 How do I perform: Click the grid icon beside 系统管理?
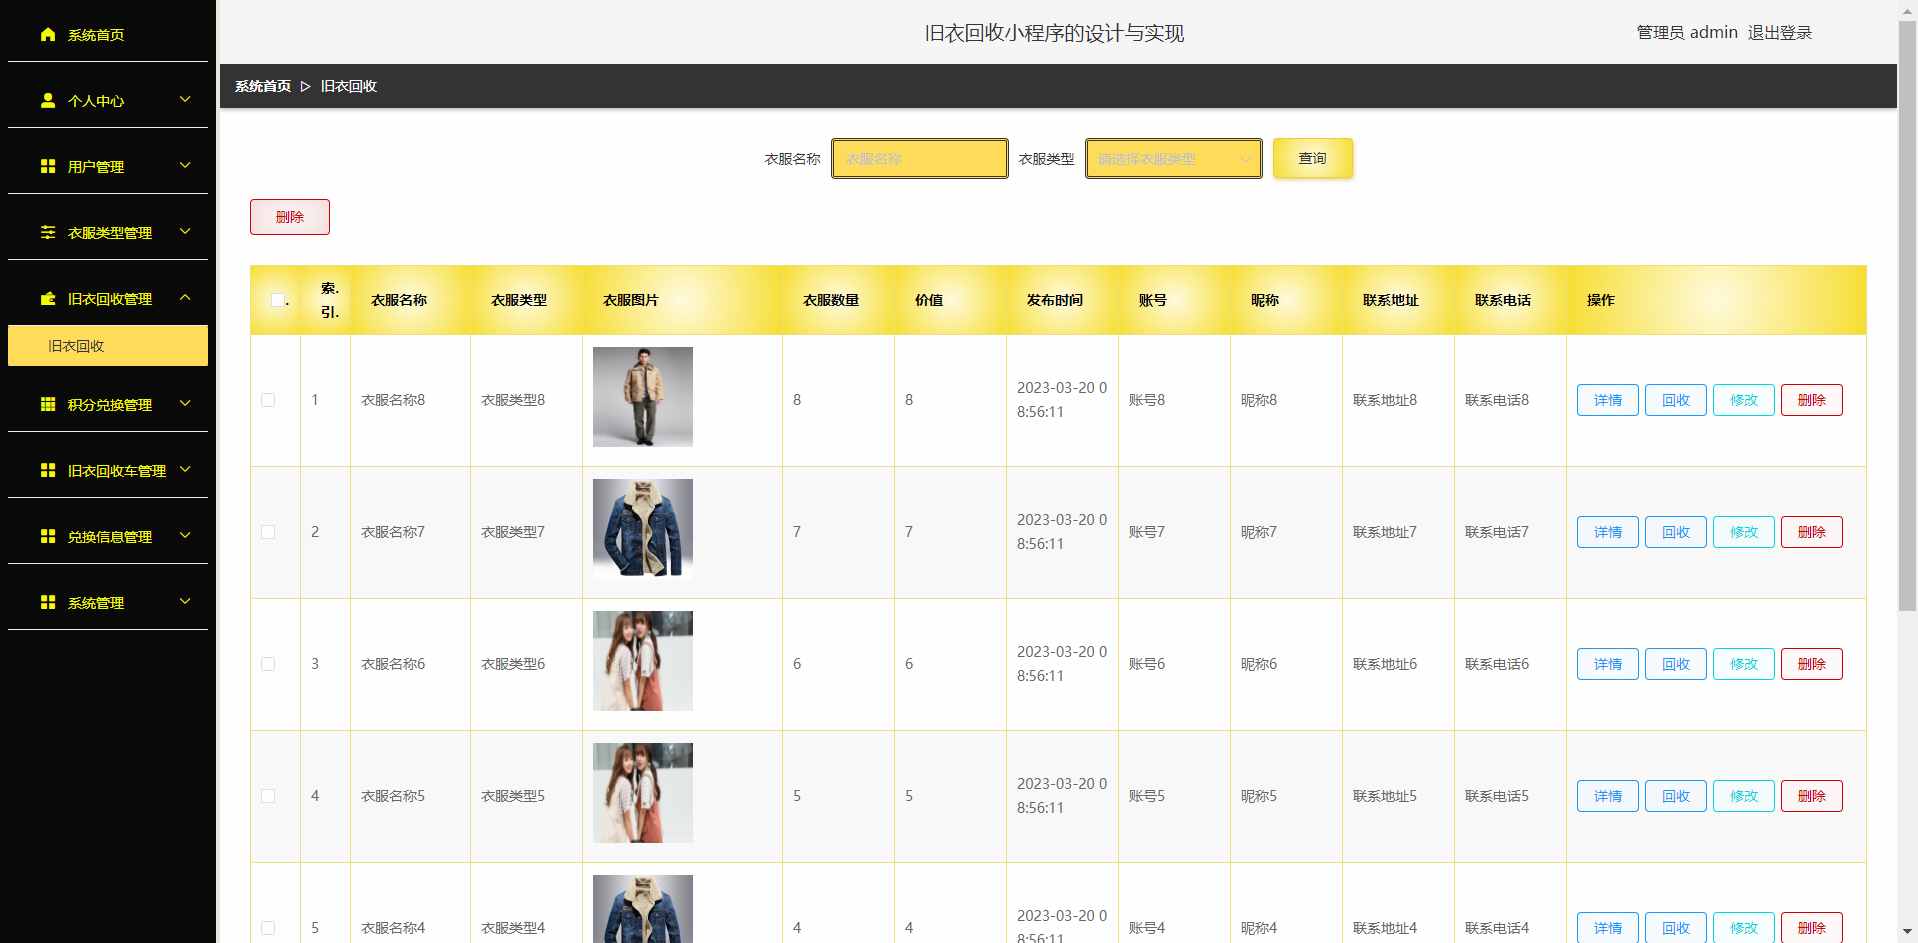coord(48,602)
